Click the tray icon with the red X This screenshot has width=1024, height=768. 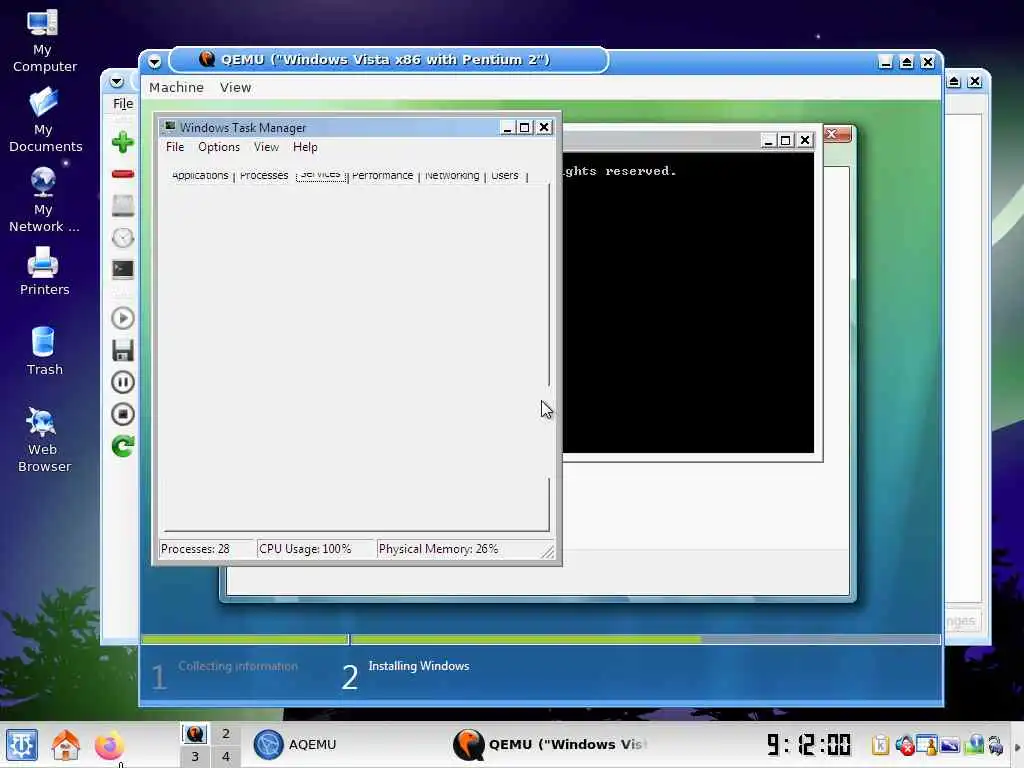click(904, 744)
